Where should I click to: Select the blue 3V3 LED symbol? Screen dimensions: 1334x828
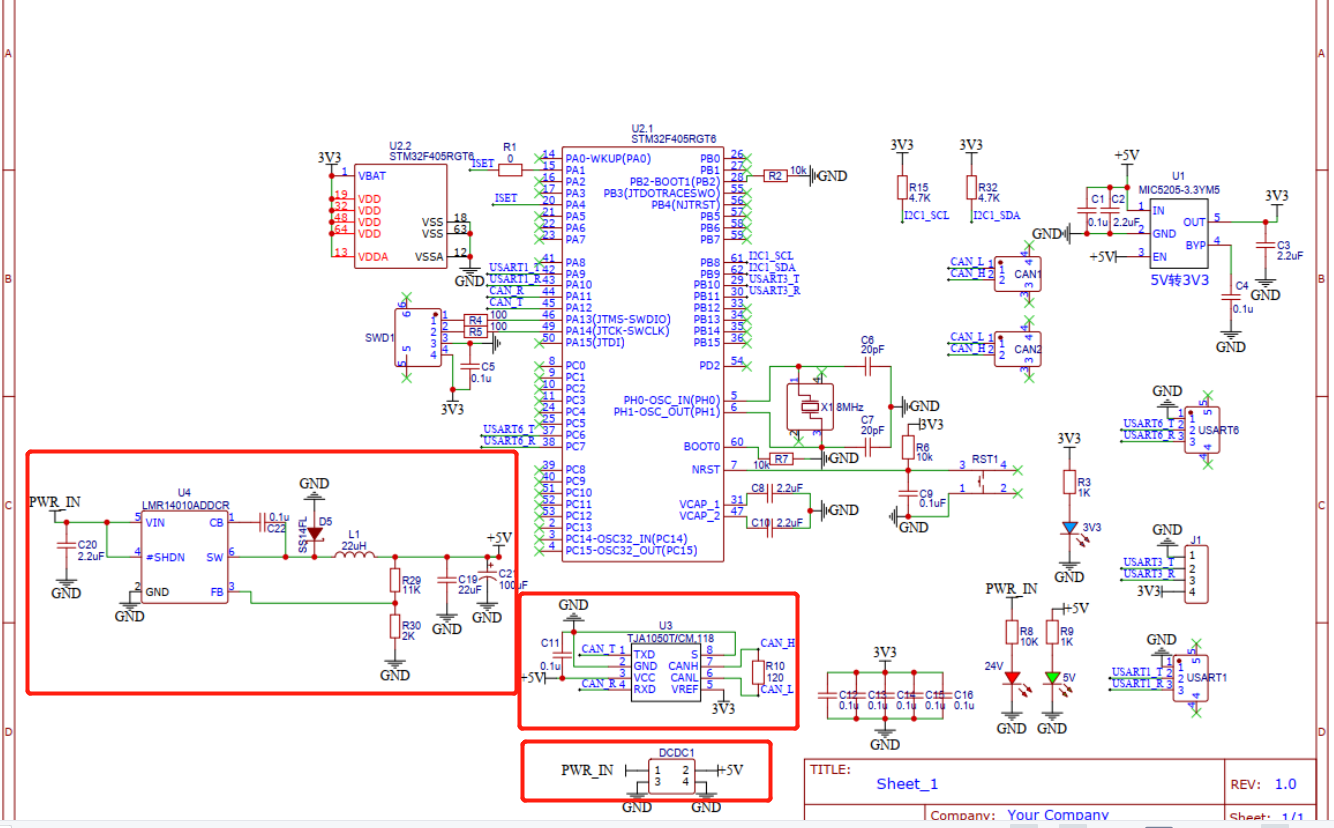[1069, 528]
